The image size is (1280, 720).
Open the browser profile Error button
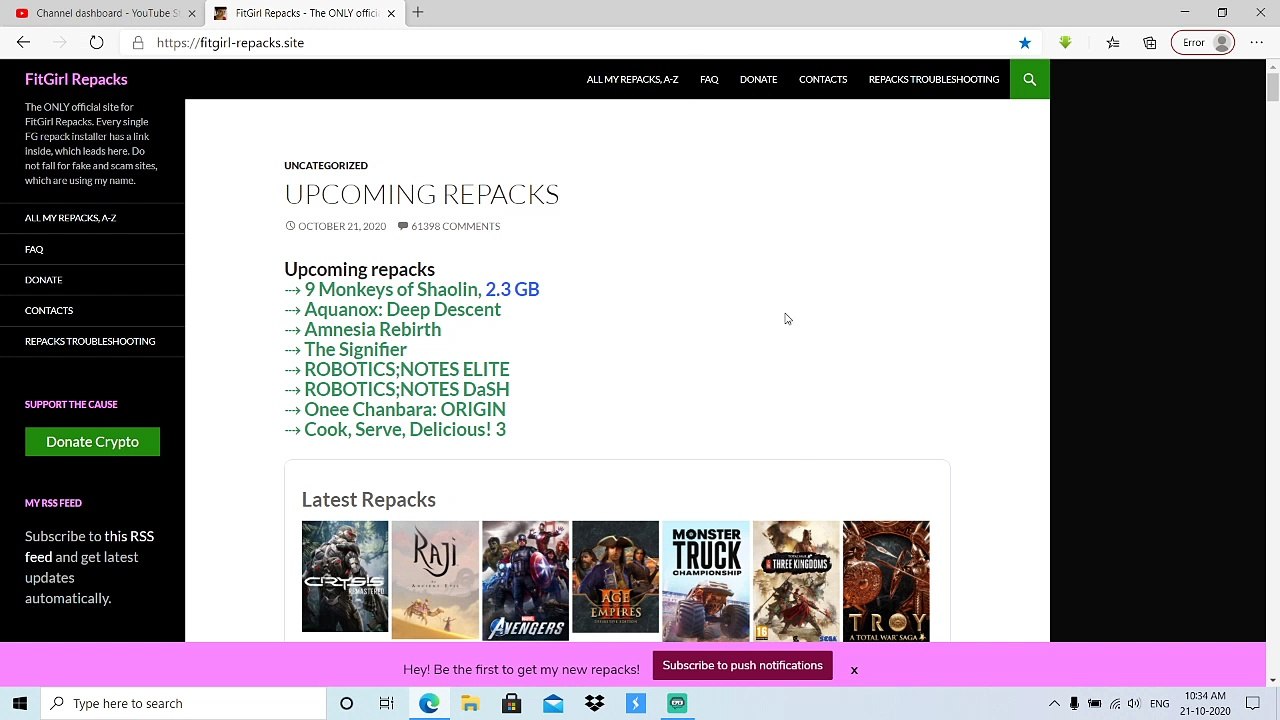[x=1203, y=43]
